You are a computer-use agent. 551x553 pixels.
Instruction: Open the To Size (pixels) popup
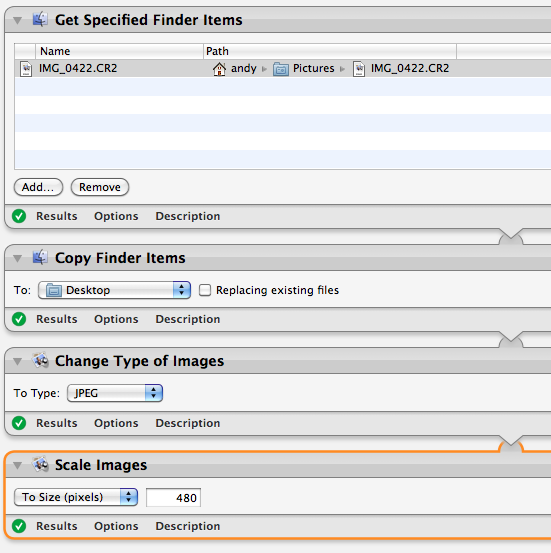point(76,497)
